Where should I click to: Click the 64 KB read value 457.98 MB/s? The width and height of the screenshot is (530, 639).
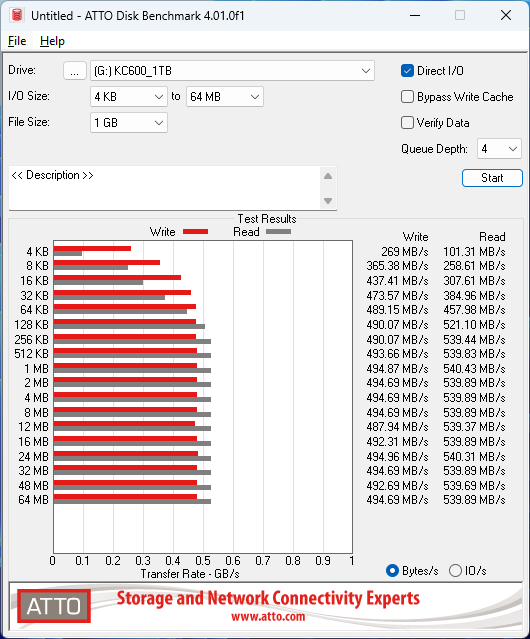(x=474, y=310)
